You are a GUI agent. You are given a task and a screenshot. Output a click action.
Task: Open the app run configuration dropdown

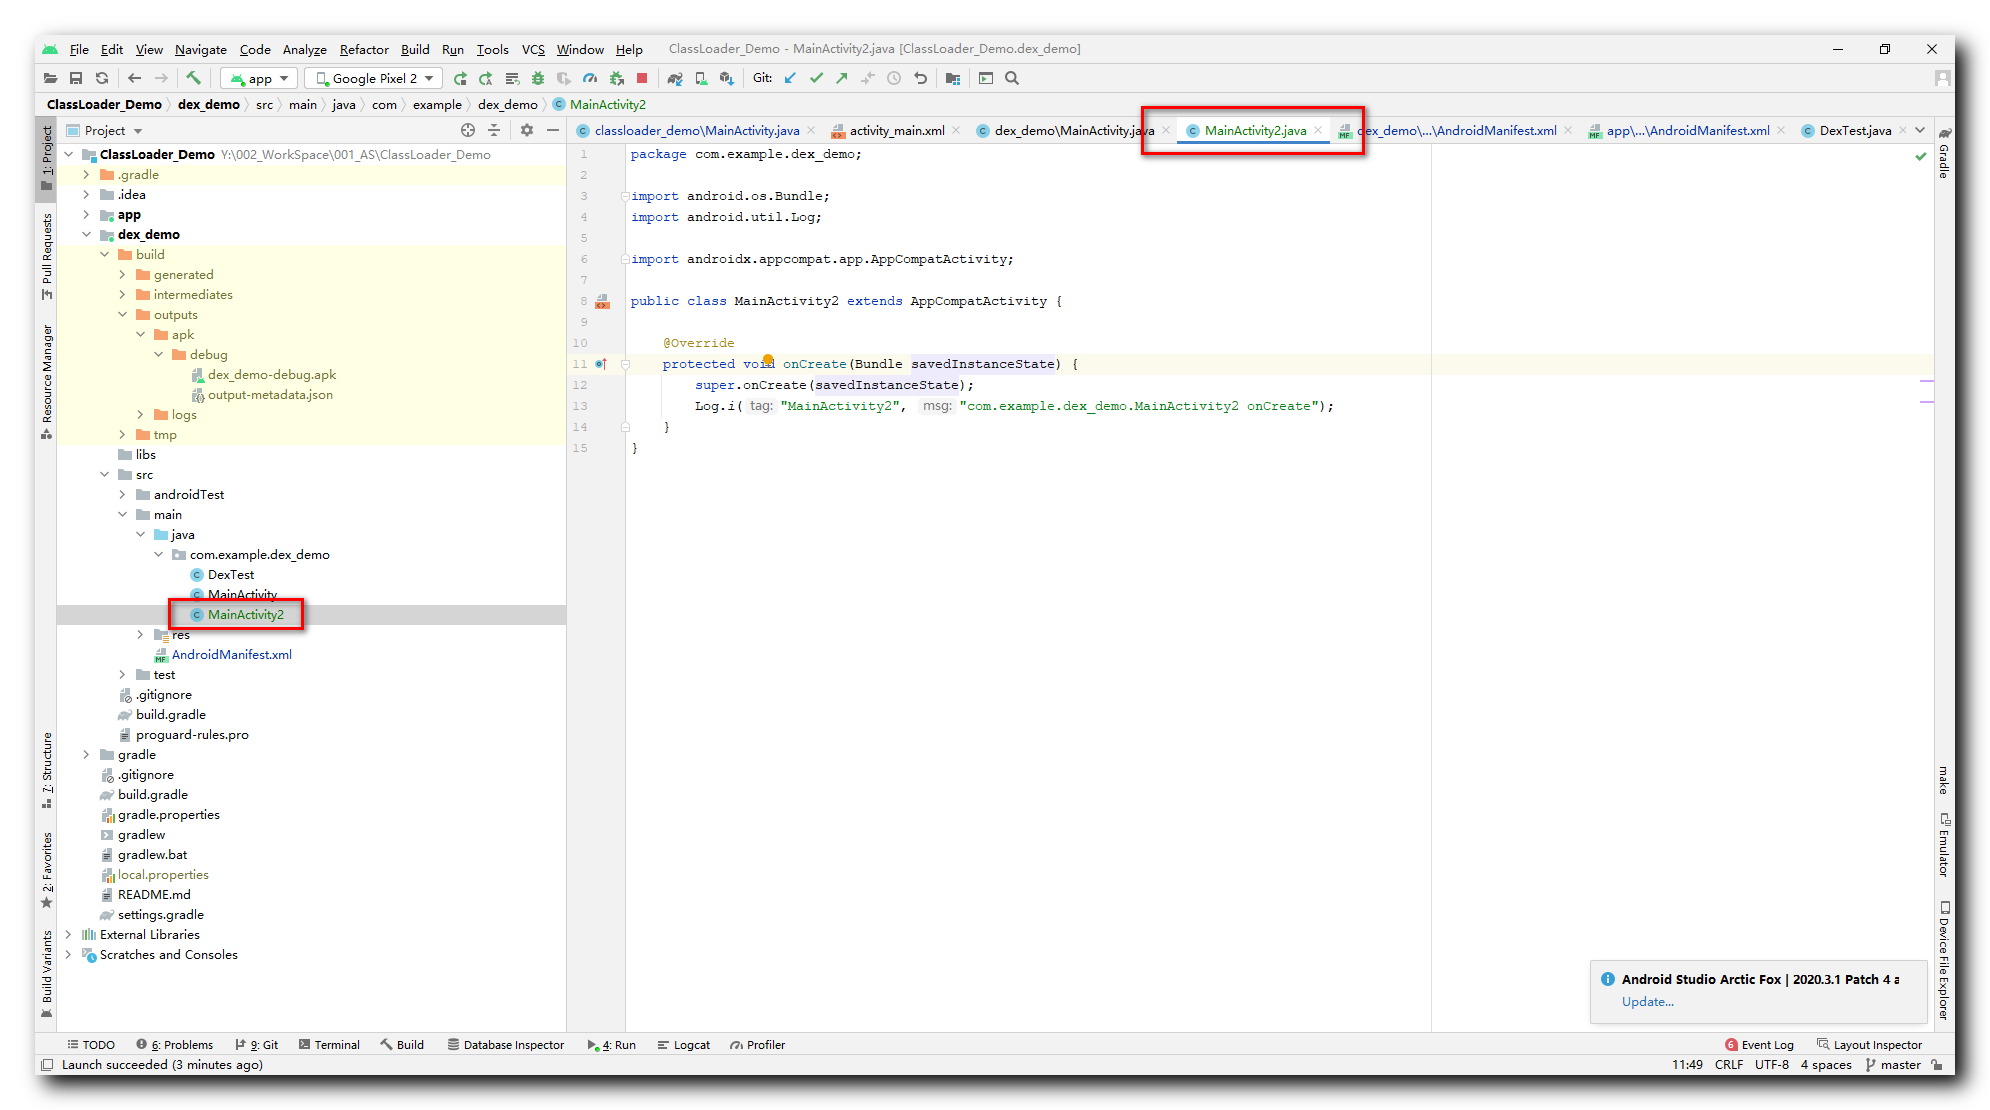(x=259, y=78)
